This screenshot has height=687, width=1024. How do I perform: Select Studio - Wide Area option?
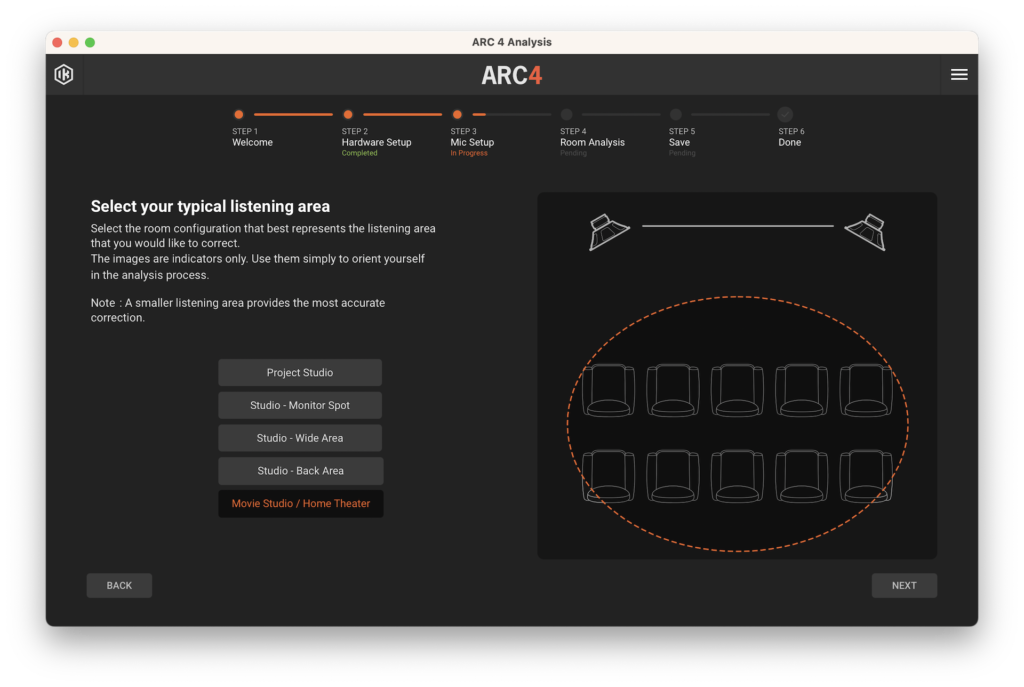click(x=300, y=438)
